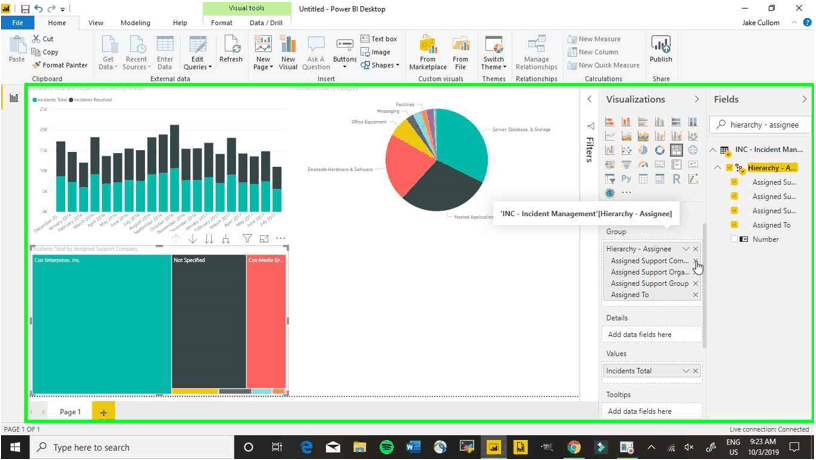
Task: Switch to the Modeling ribbon tab
Action: point(135,23)
